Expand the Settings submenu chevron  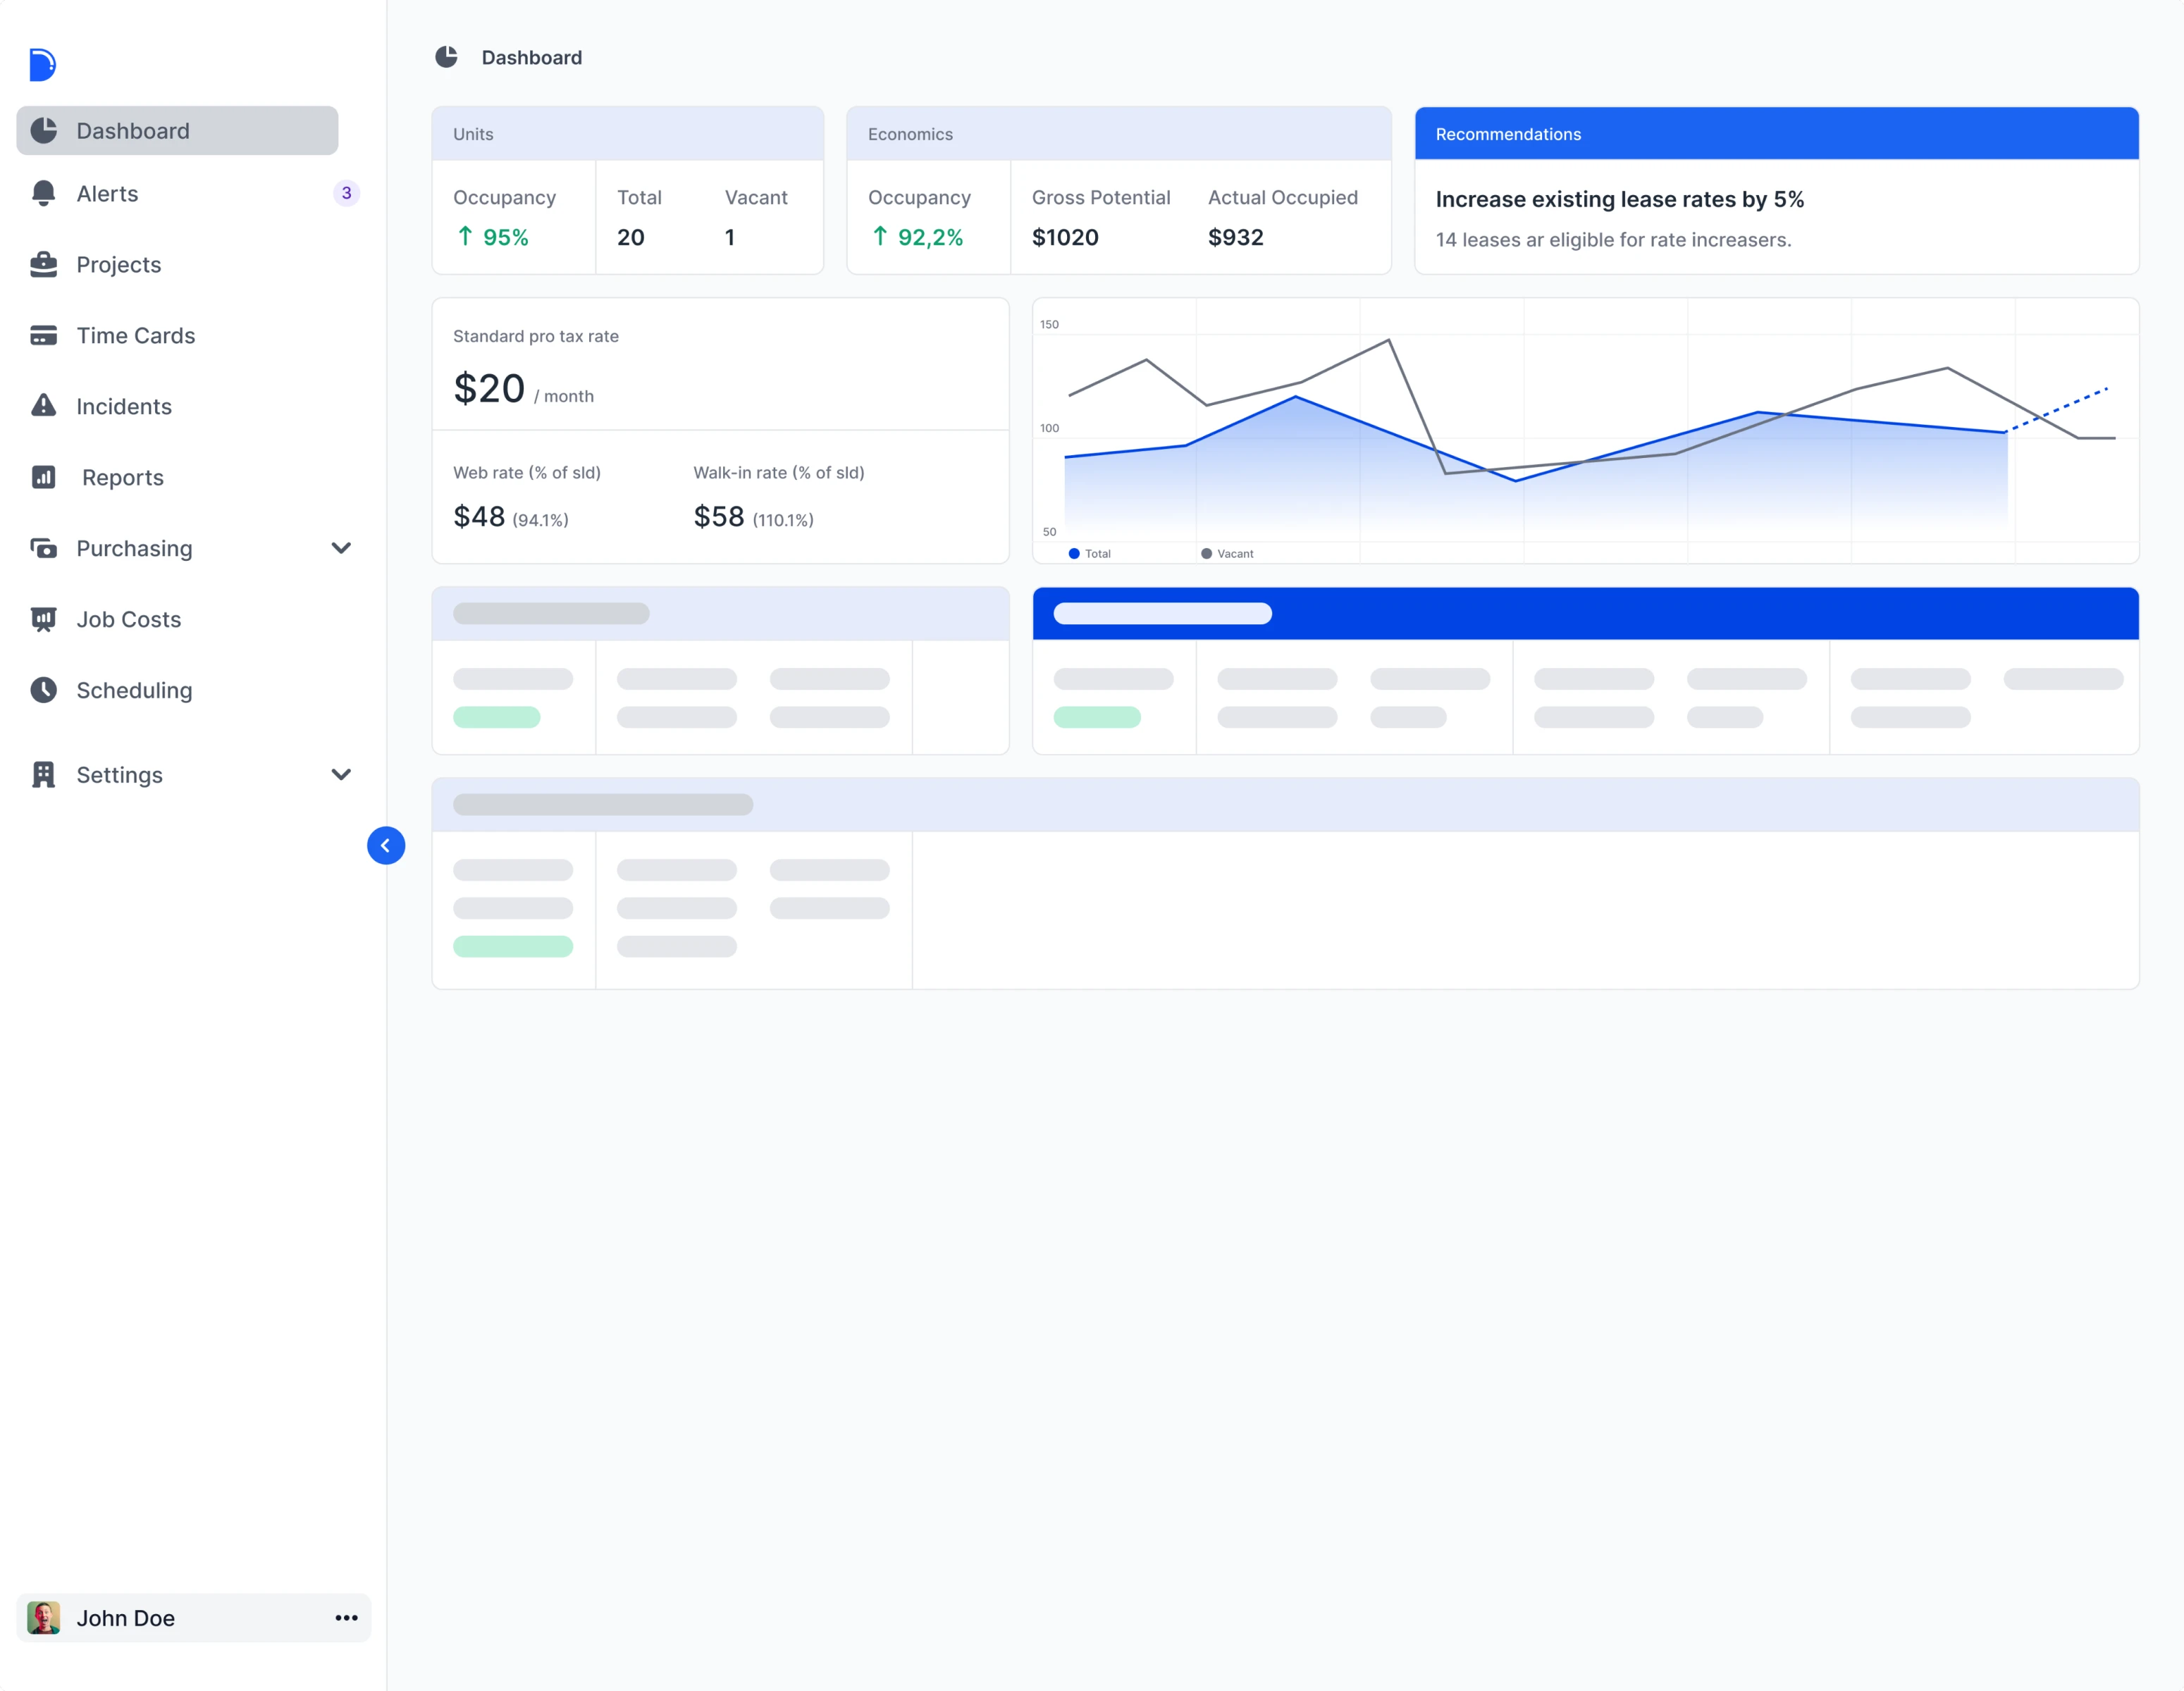click(x=341, y=775)
